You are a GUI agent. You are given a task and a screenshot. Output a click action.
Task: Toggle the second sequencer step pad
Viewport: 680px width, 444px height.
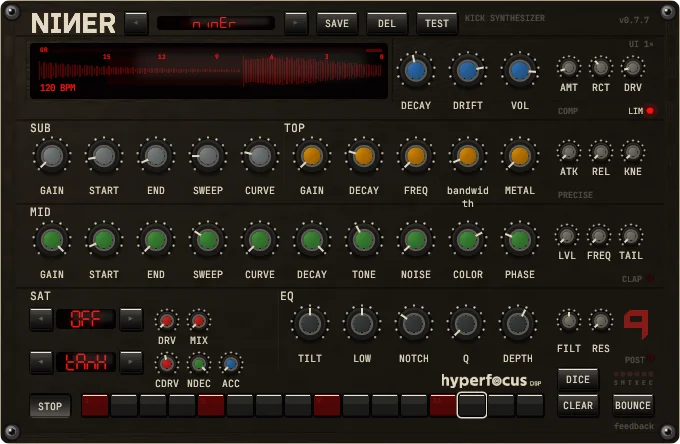[124, 406]
